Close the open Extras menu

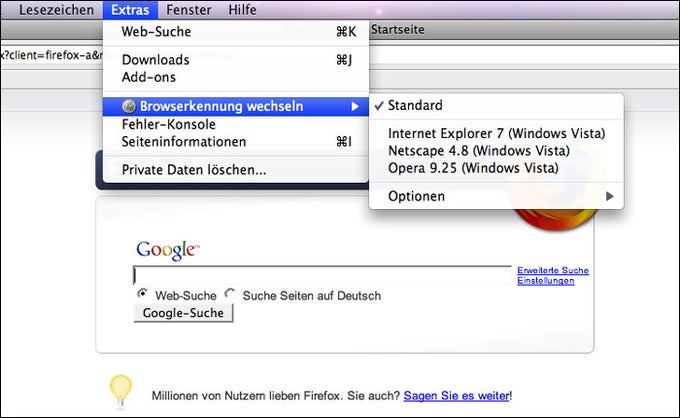130,10
